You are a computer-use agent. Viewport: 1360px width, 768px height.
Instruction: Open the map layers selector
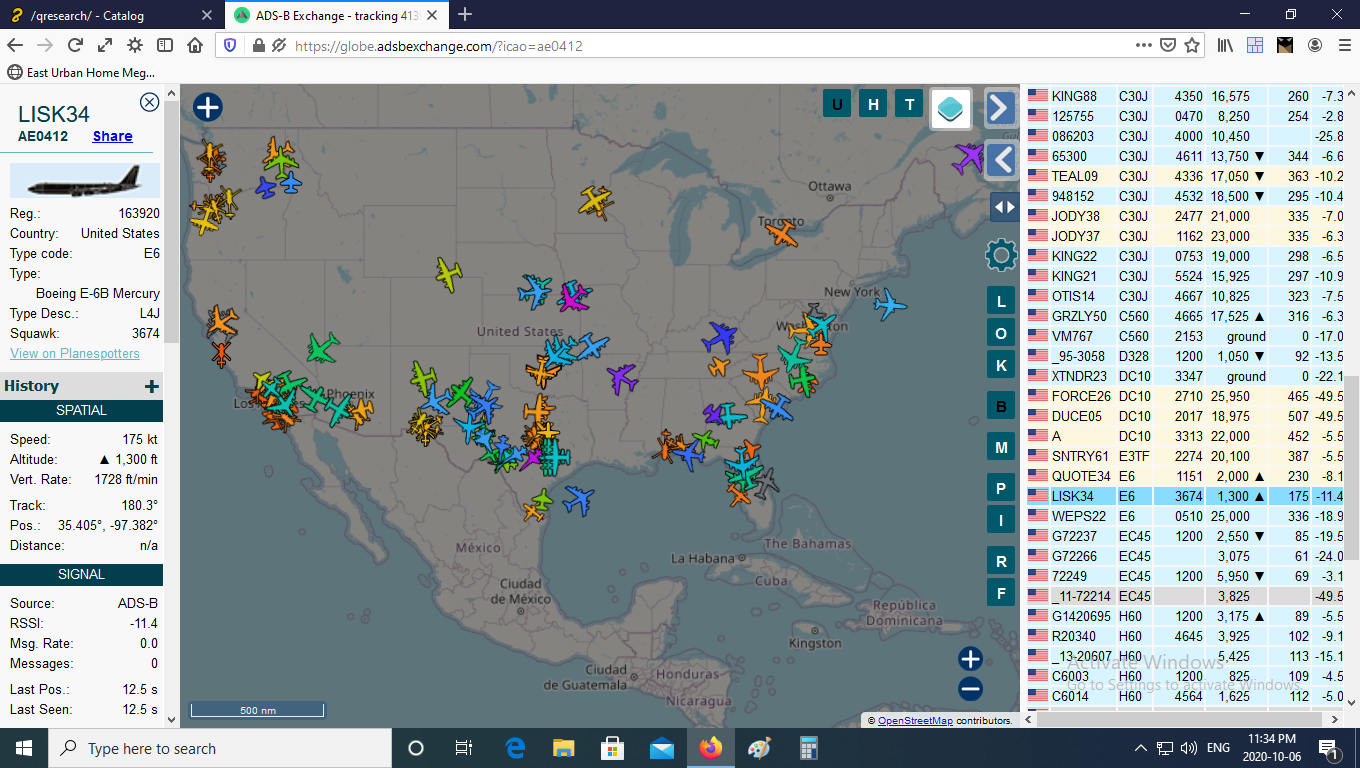[951, 108]
